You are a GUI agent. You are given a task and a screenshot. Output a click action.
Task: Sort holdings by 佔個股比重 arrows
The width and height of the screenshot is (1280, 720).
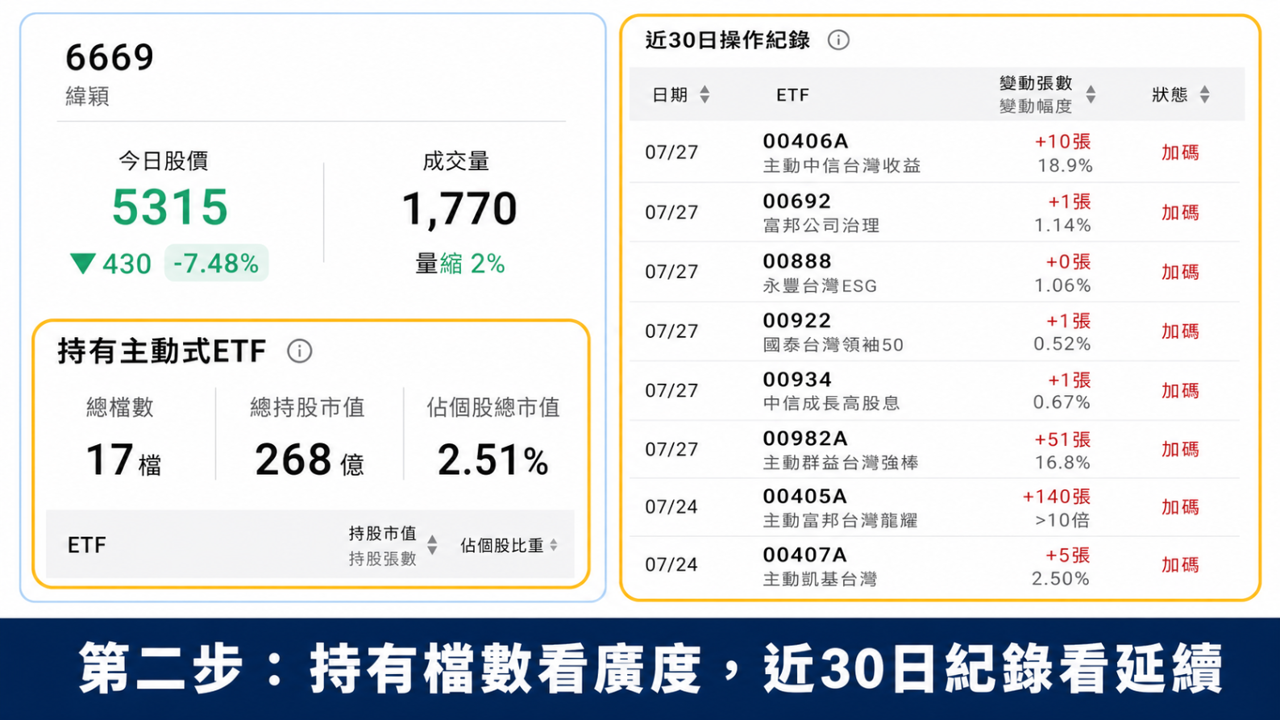click(x=553, y=545)
